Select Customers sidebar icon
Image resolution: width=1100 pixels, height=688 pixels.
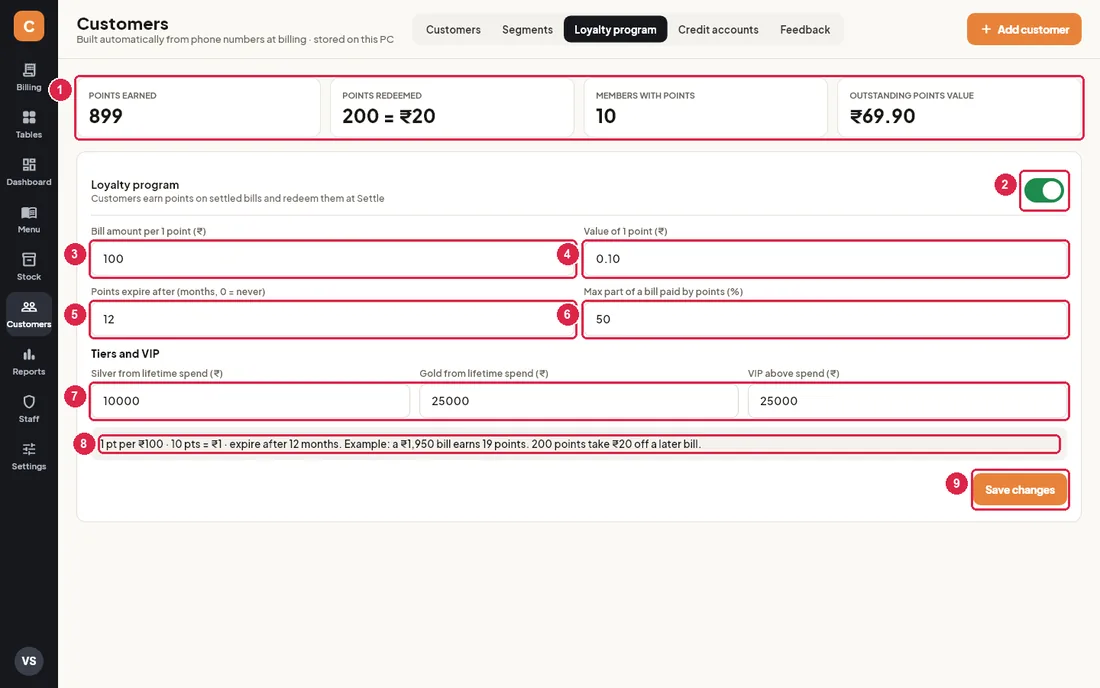29,314
